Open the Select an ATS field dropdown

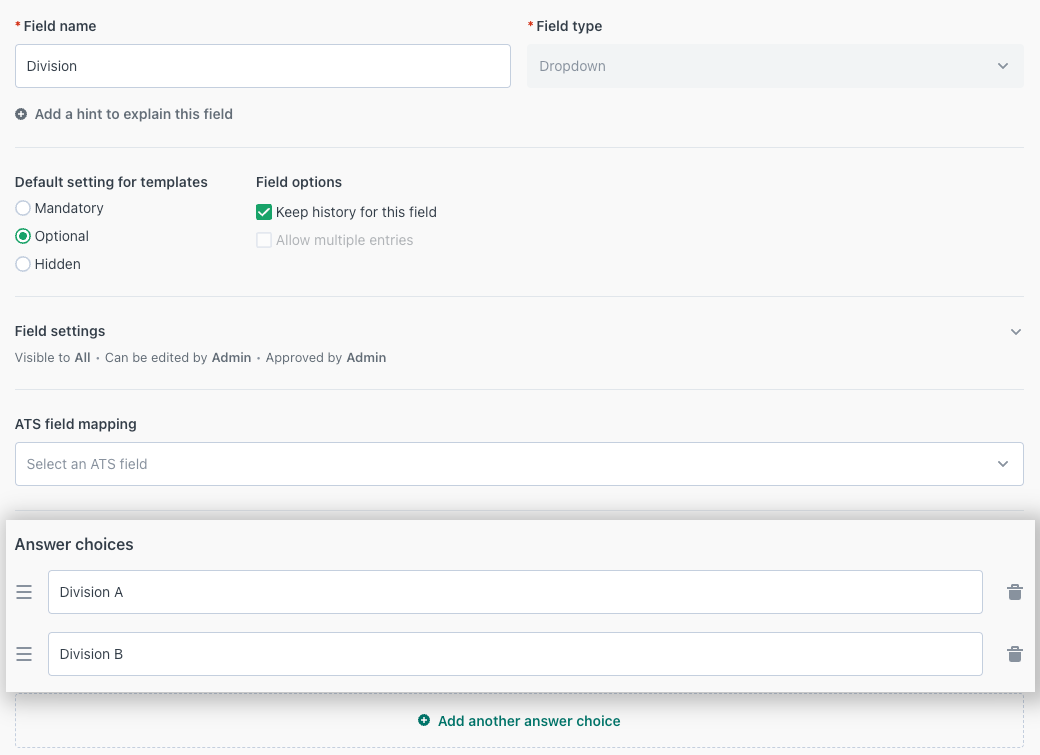(519, 464)
